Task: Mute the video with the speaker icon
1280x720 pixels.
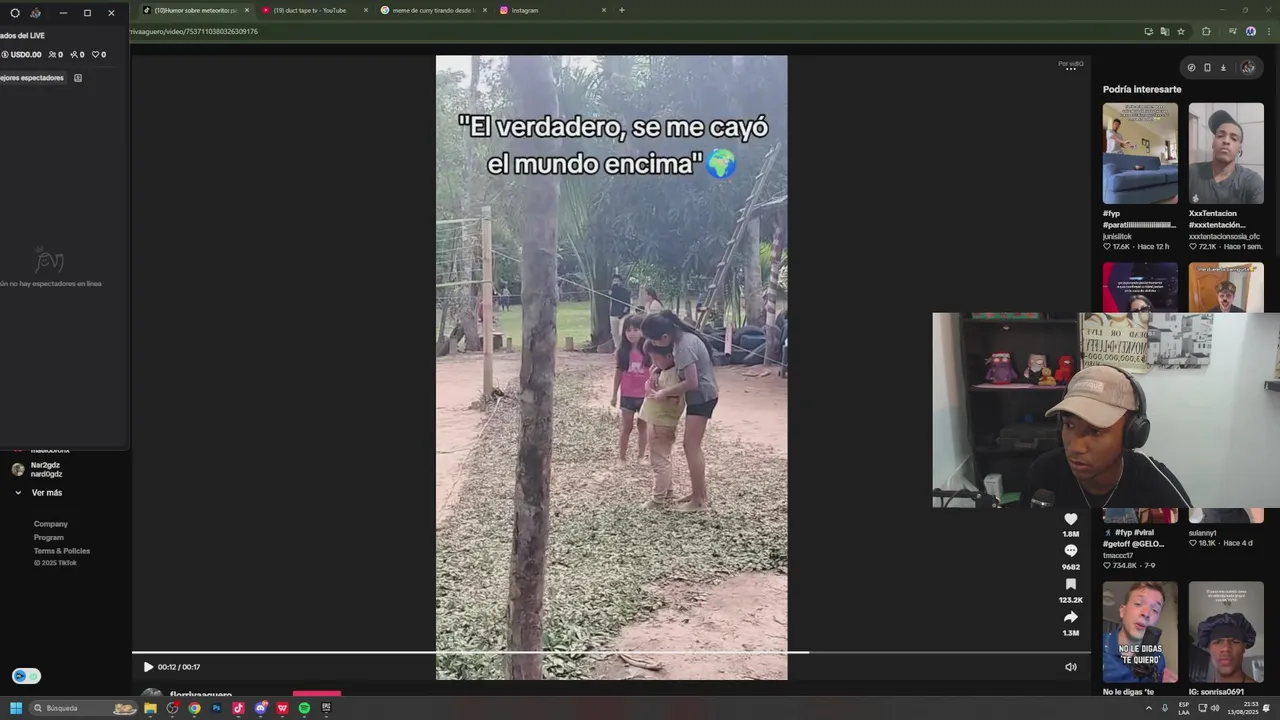Action: point(1071,667)
